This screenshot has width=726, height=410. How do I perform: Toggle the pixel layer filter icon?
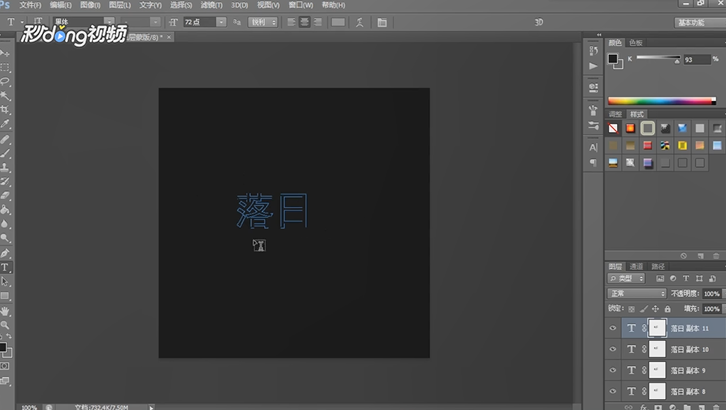tap(660, 278)
